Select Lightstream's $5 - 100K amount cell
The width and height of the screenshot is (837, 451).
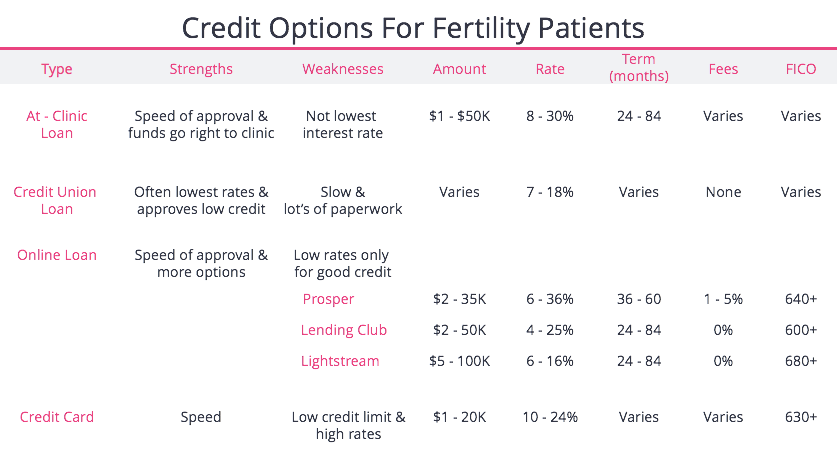[459, 361]
